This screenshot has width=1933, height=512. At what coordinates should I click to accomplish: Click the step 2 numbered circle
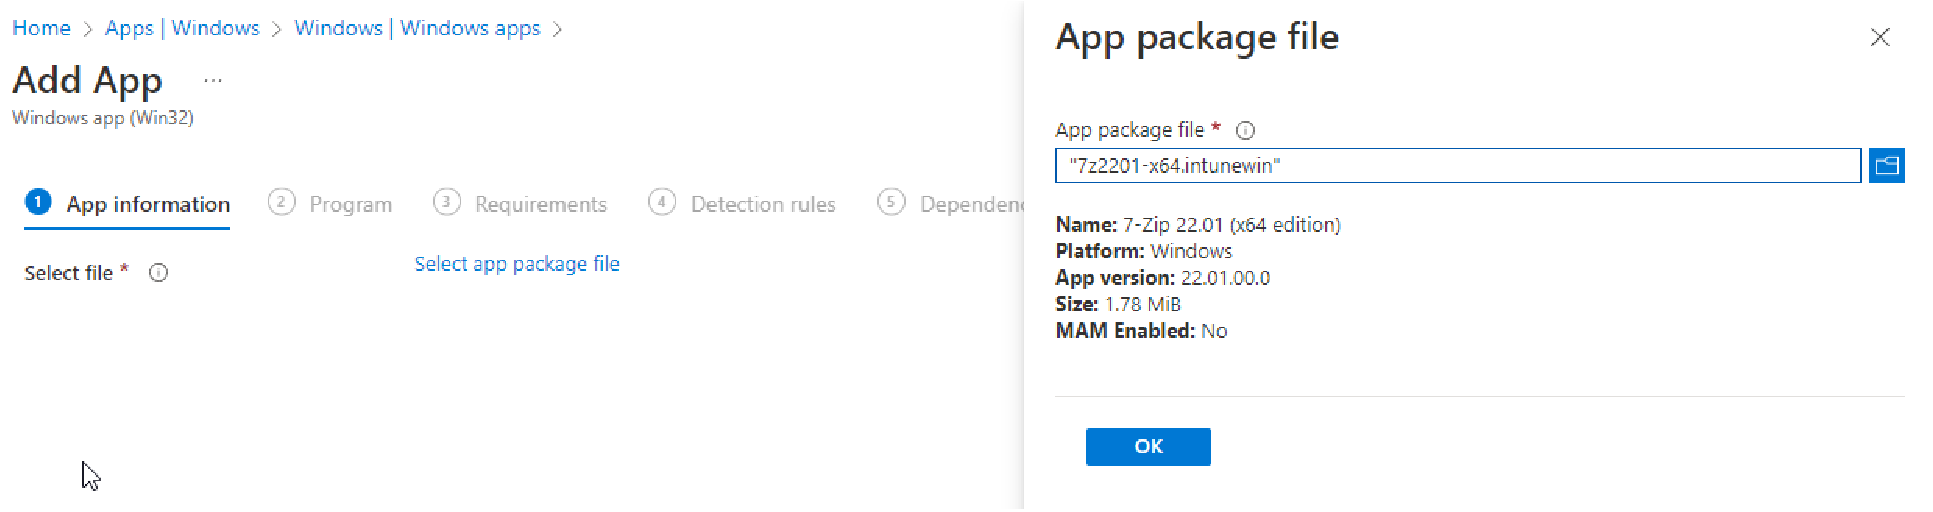point(281,203)
